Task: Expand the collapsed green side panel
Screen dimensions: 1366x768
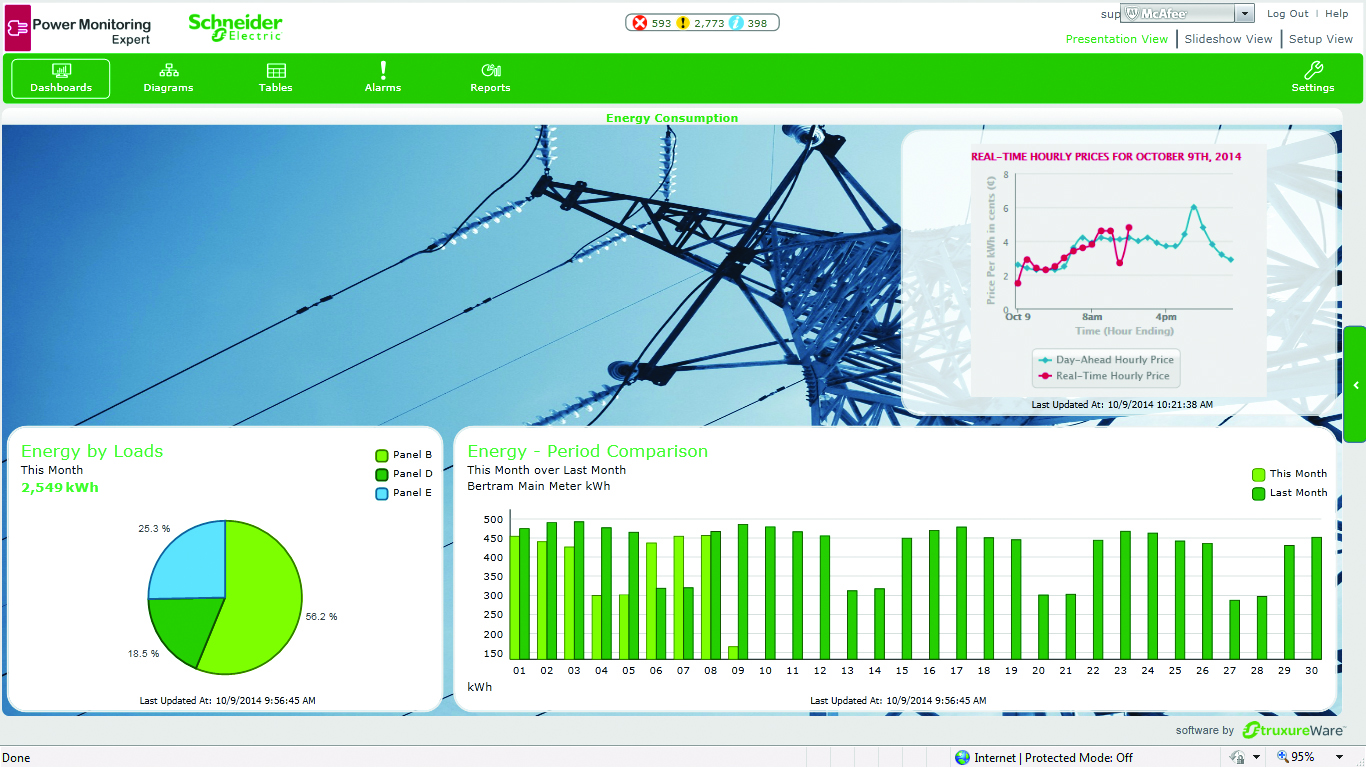Action: [1355, 385]
